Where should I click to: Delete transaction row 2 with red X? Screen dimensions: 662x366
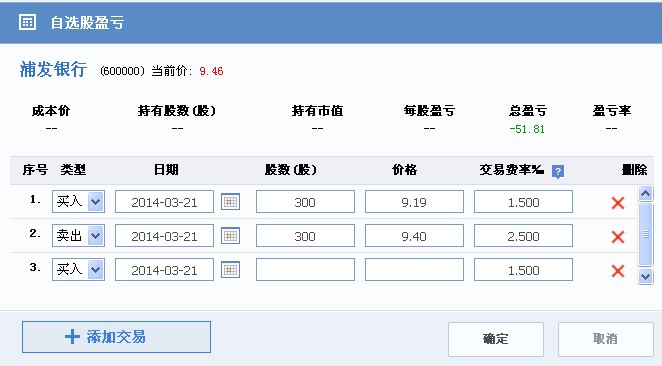(x=618, y=237)
